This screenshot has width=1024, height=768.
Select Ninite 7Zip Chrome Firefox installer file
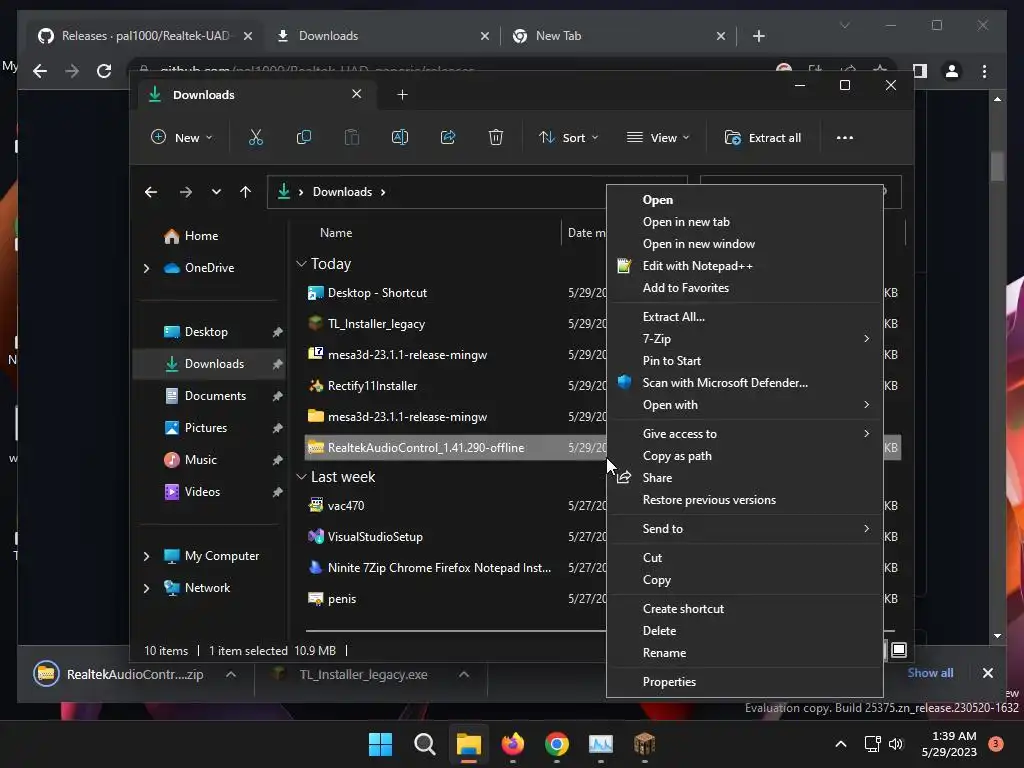tap(439, 568)
